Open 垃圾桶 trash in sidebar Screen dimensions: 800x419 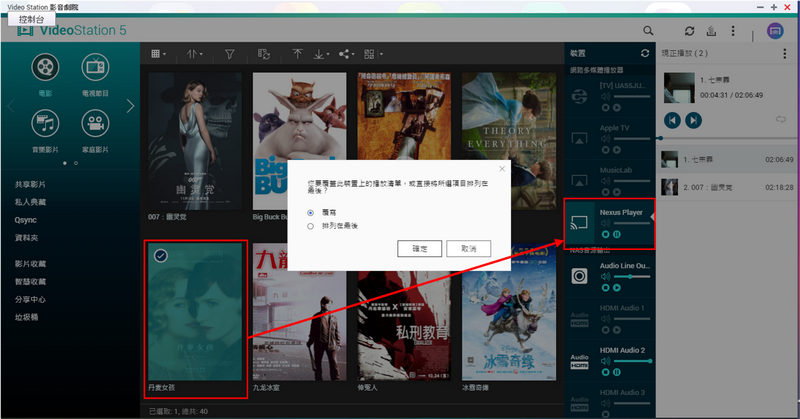(26, 317)
